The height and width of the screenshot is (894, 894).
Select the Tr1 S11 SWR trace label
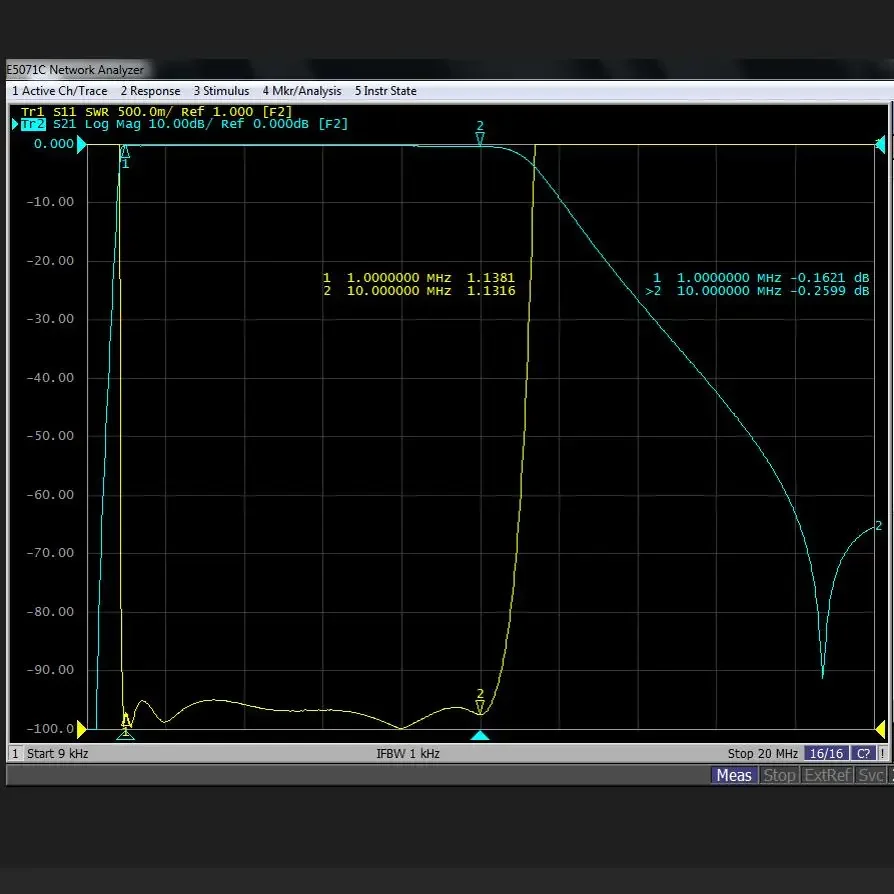(x=60, y=111)
